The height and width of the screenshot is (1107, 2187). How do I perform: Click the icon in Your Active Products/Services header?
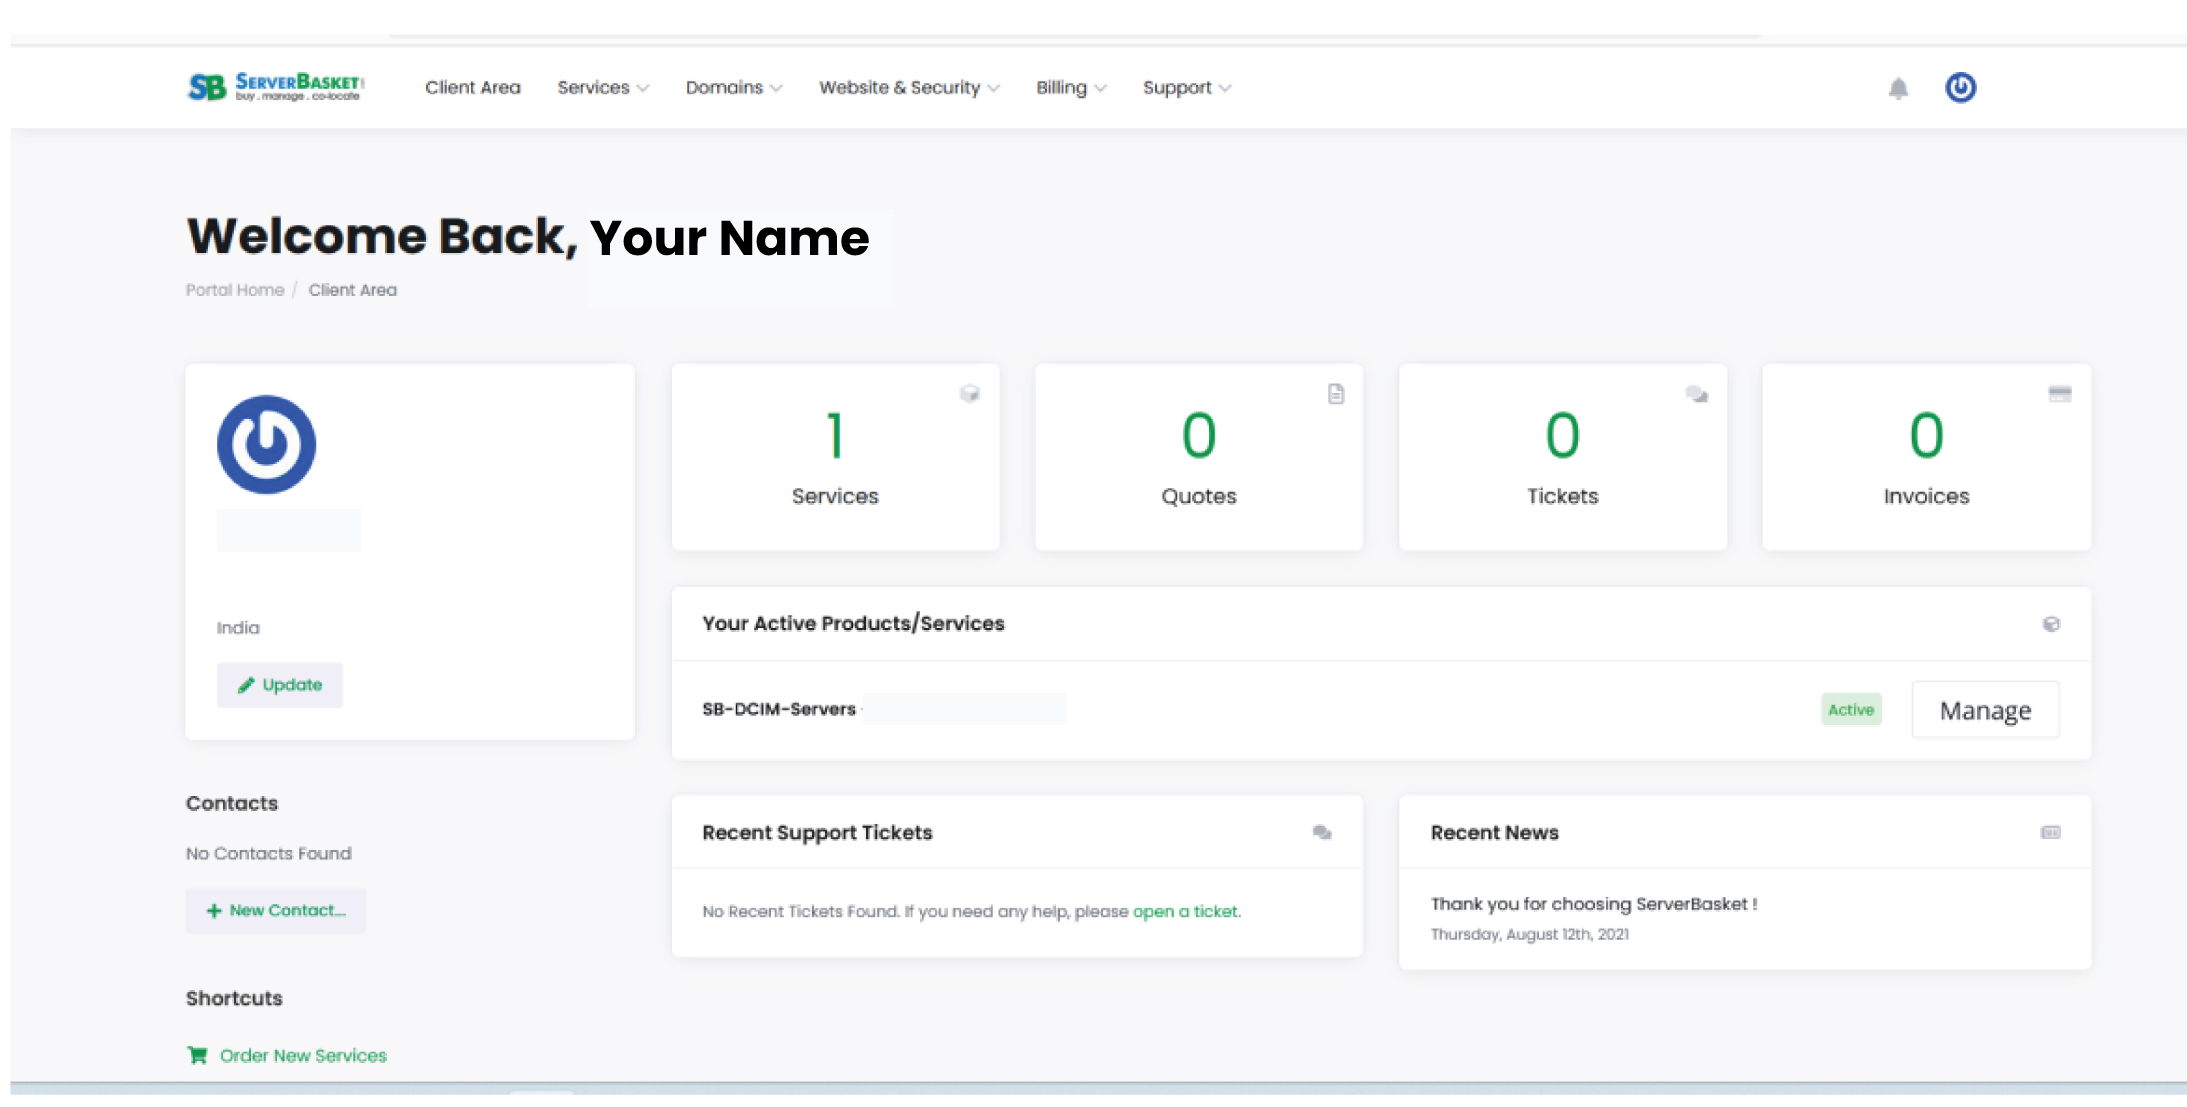(x=2052, y=622)
